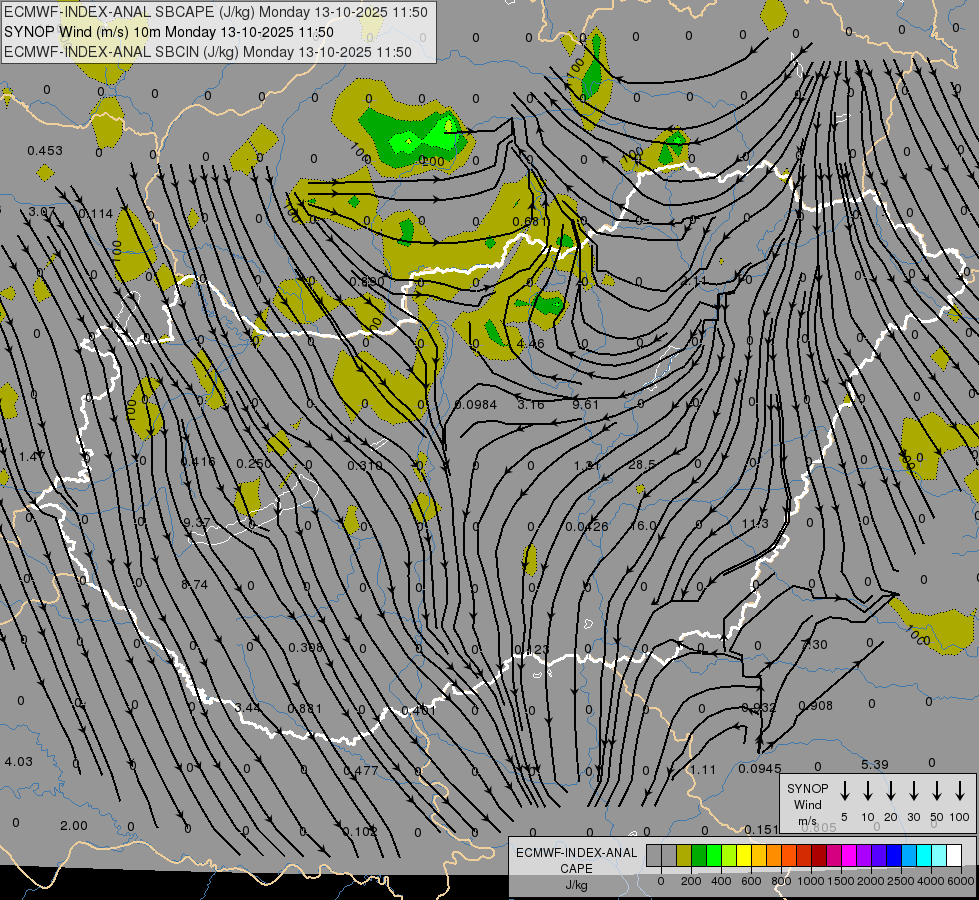The width and height of the screenshot is (979, 900).
Task: Click the 9.61 value on the map
Action: click(x=586, y=405)
